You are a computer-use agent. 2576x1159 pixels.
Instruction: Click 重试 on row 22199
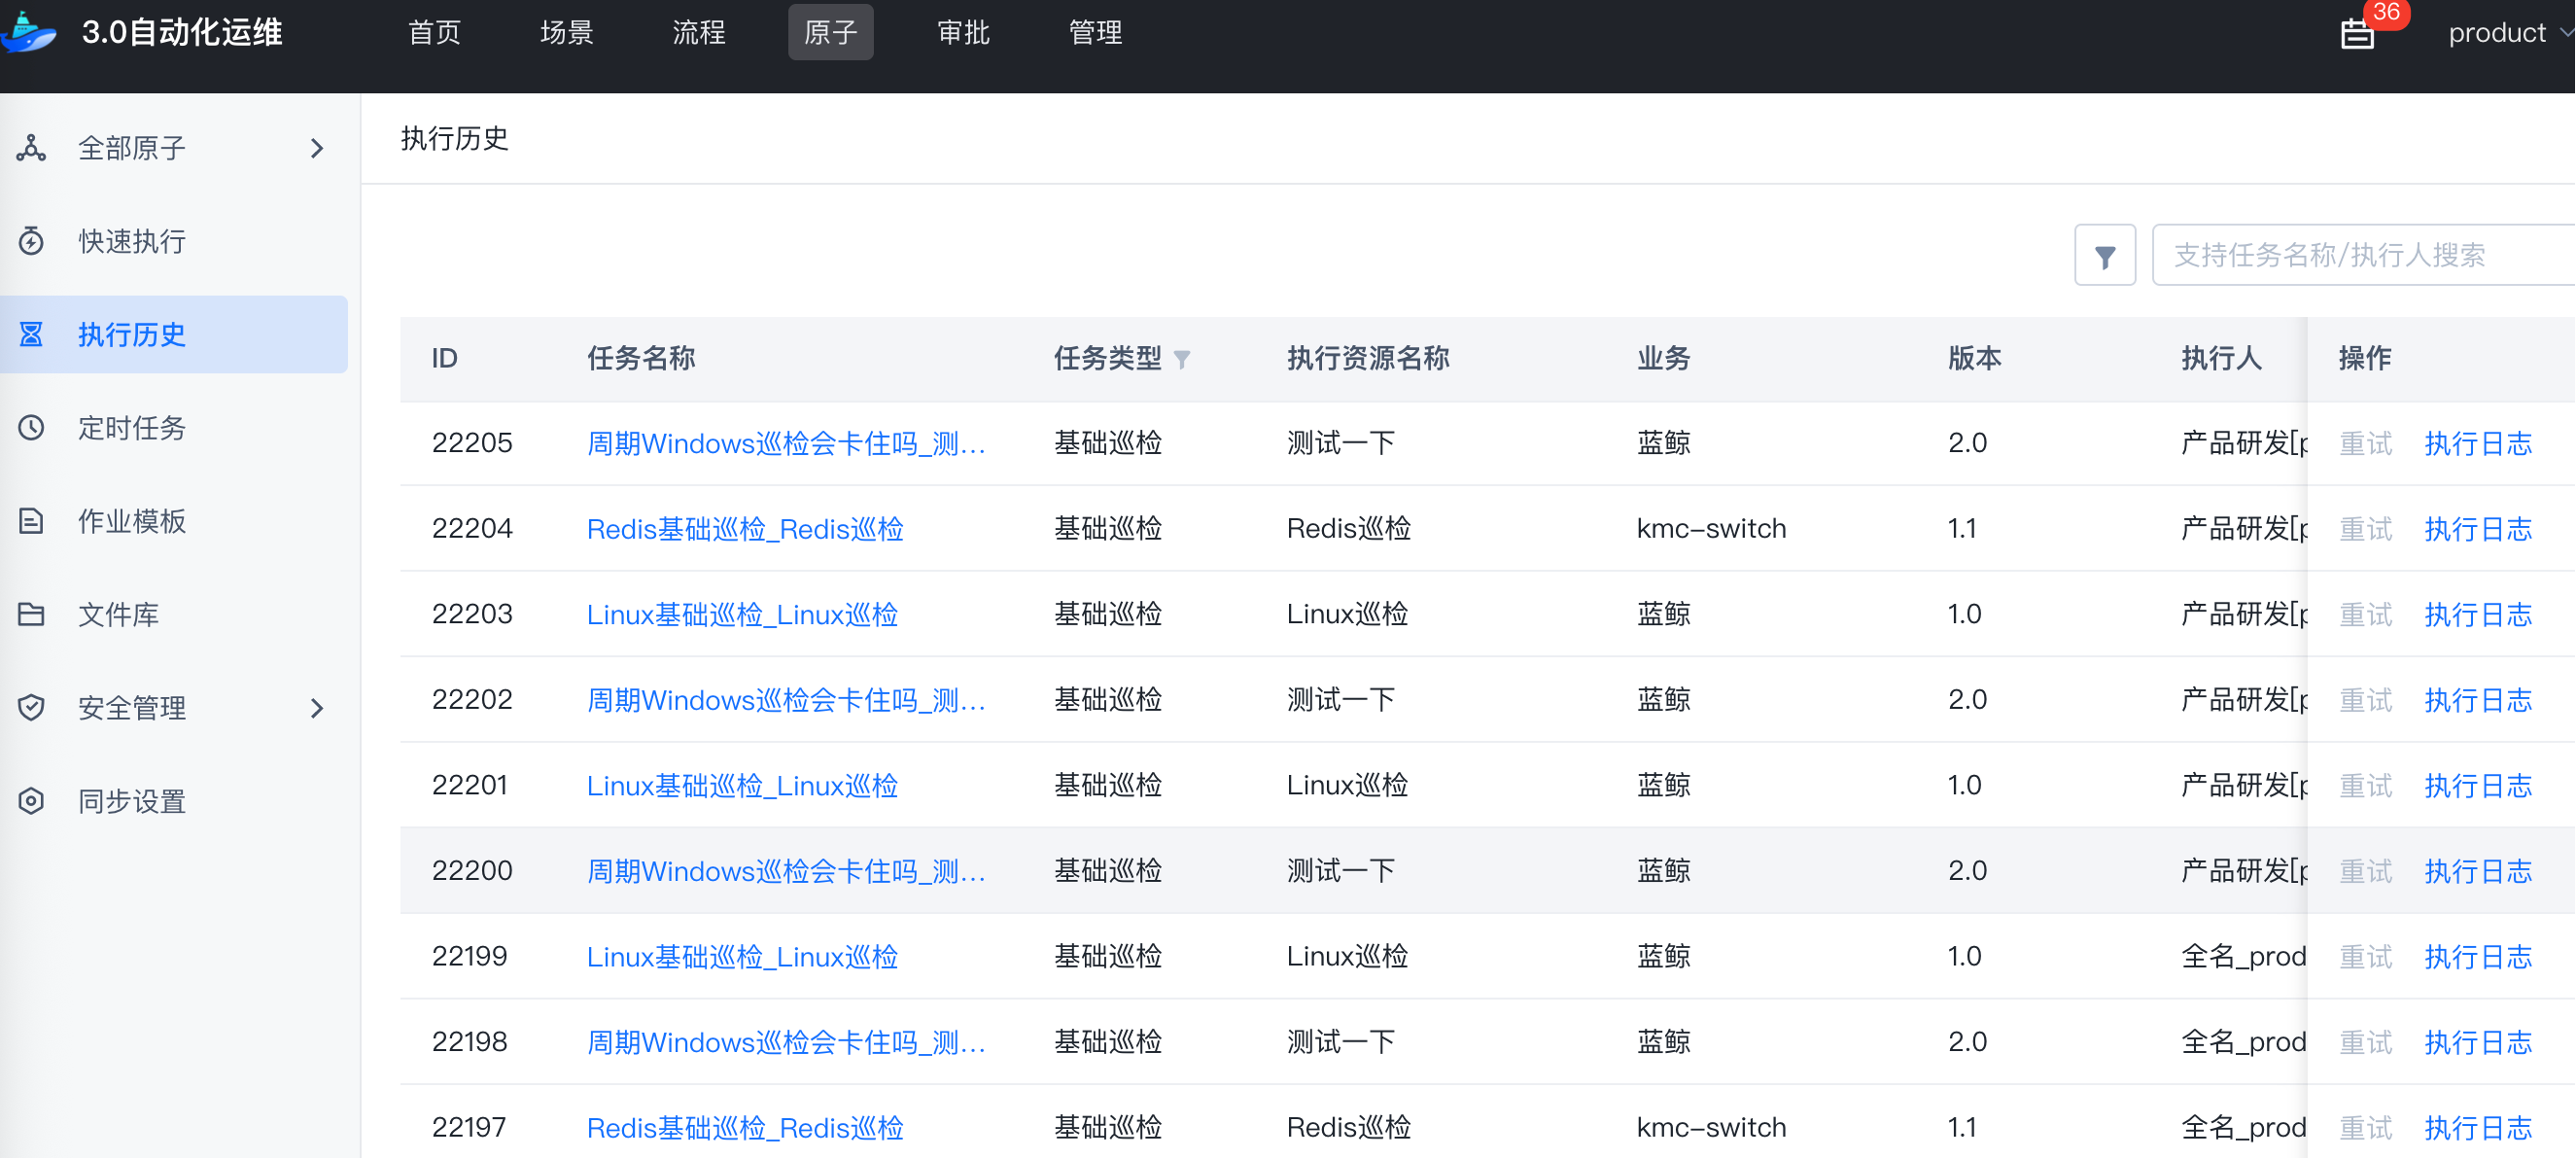click(2365, 957)
